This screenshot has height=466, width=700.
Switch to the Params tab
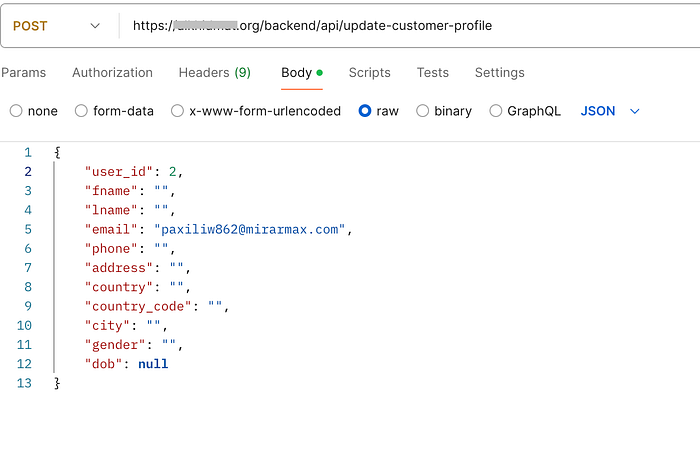pyautogui.click(x=24, y=73)
